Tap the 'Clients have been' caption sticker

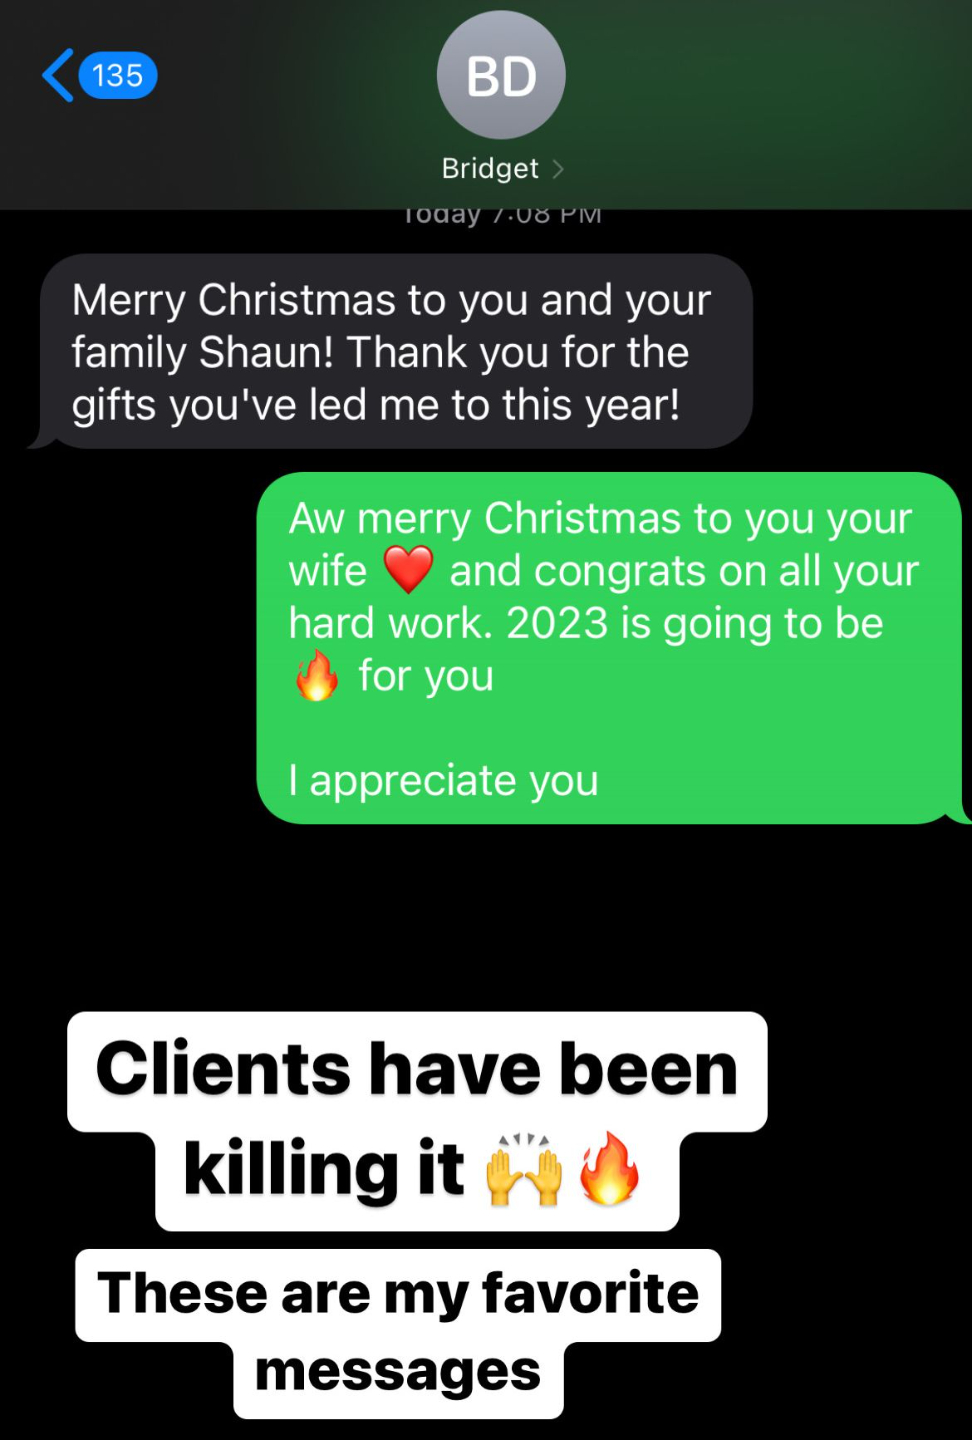pyautogui.click(x=417, y=1070)
